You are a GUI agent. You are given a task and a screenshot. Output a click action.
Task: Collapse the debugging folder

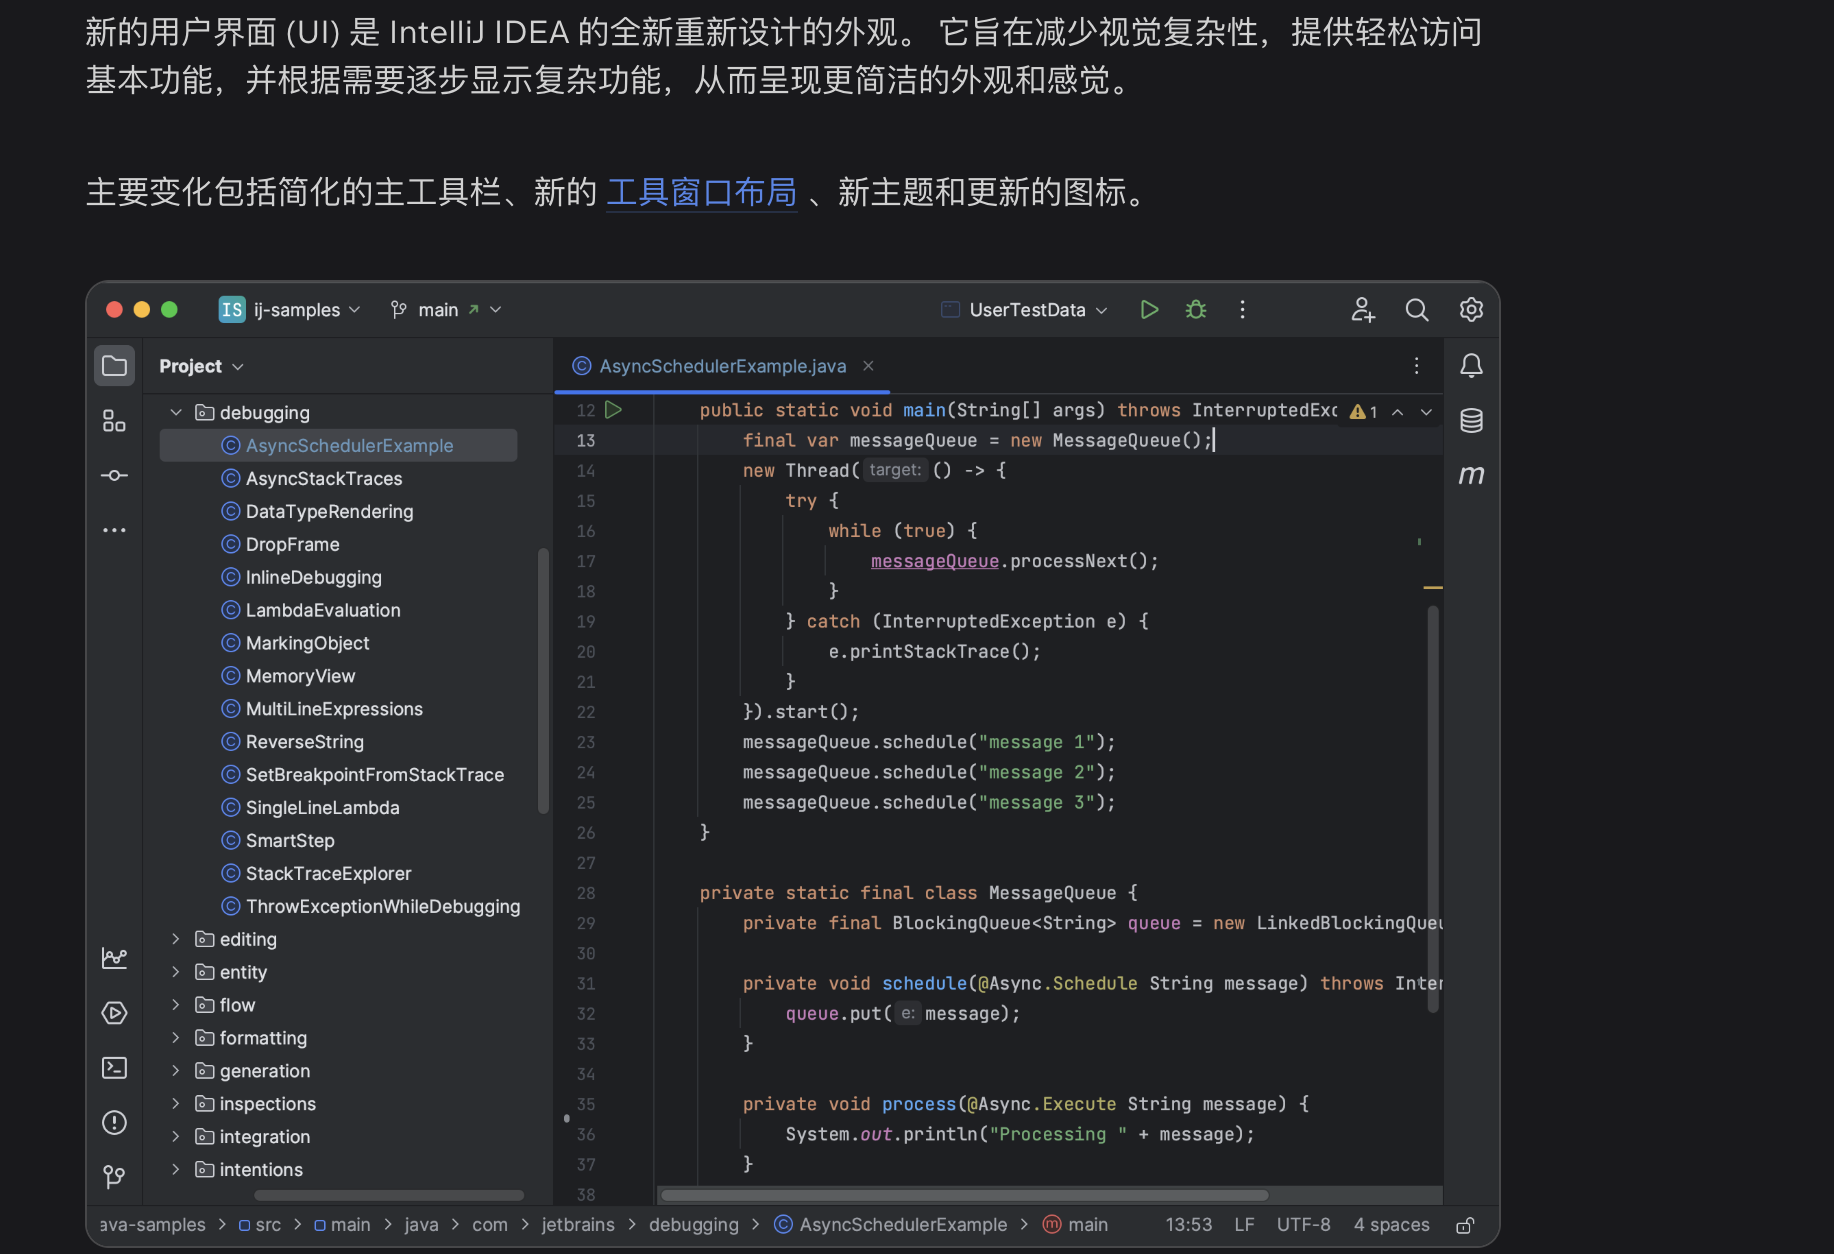point(176,413)
